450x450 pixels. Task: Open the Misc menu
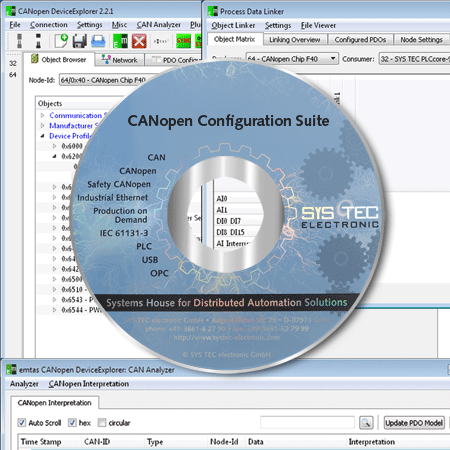pyautogui.click(x=119, y=25)
